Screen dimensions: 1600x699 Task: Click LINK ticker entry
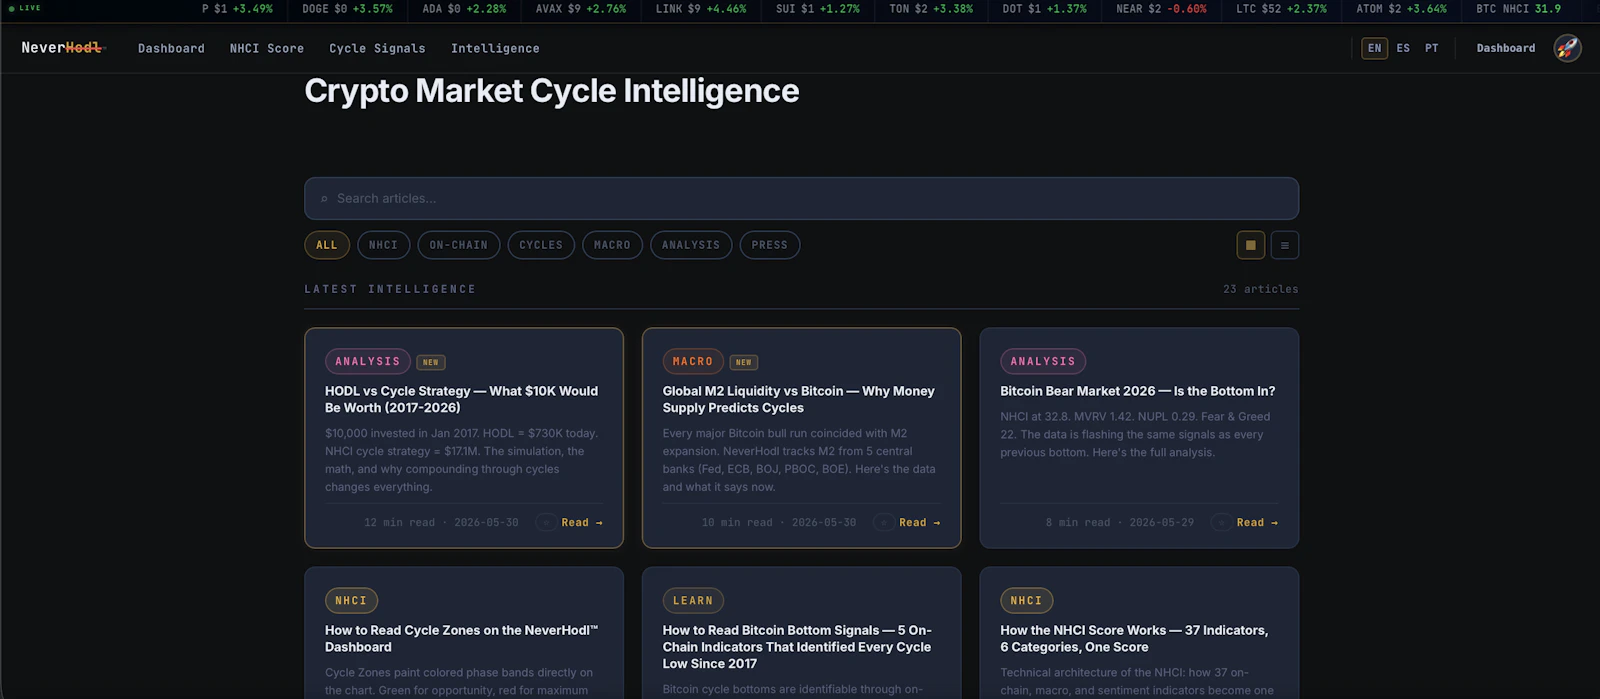tap(701, 8)
